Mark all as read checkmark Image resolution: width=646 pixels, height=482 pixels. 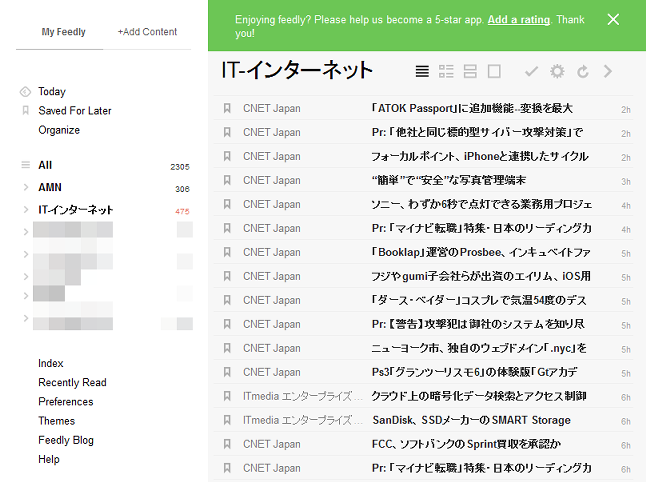click(x=531, y=72)
